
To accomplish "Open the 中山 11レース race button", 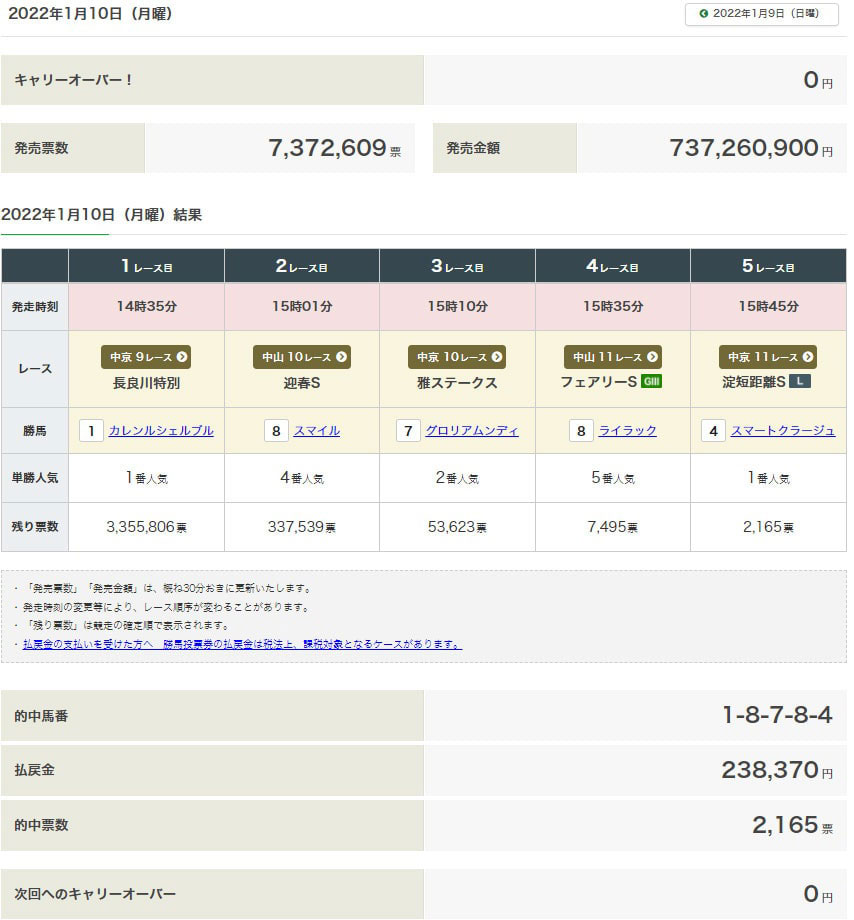I will 612,357.
